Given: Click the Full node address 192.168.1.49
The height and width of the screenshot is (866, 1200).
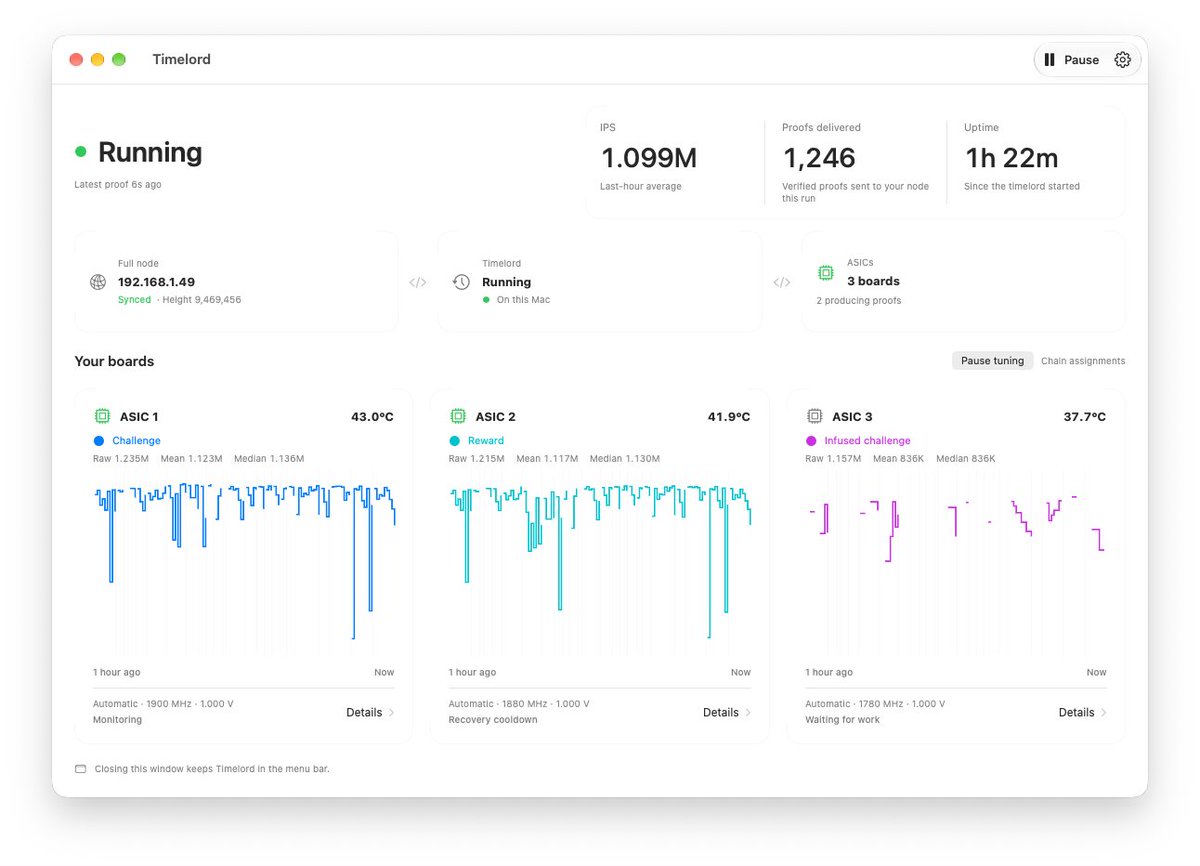Looking at the screenshot, I should click(156, 282).
